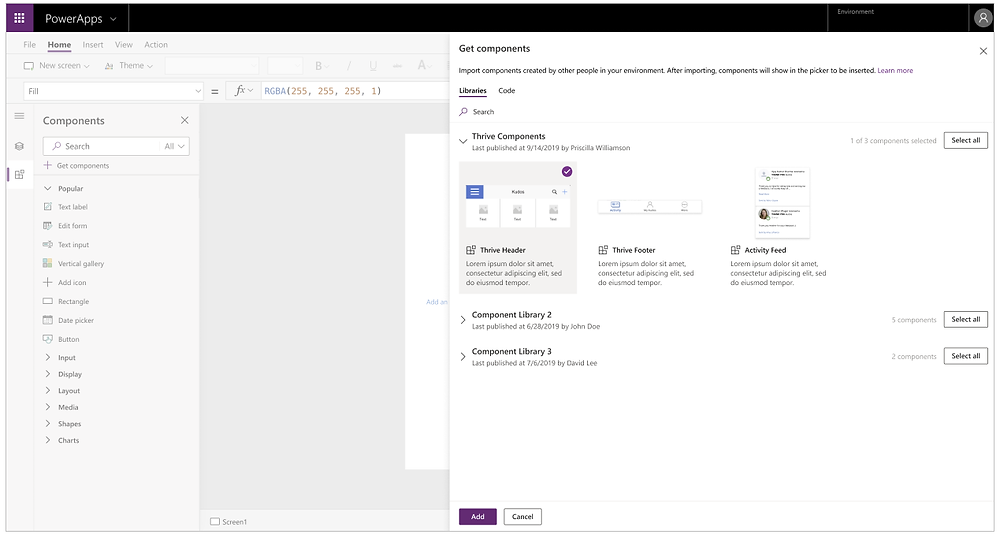Click the italic formatting icon
This screenshot has height=537, width=1000.
click(x=348, y=66)
